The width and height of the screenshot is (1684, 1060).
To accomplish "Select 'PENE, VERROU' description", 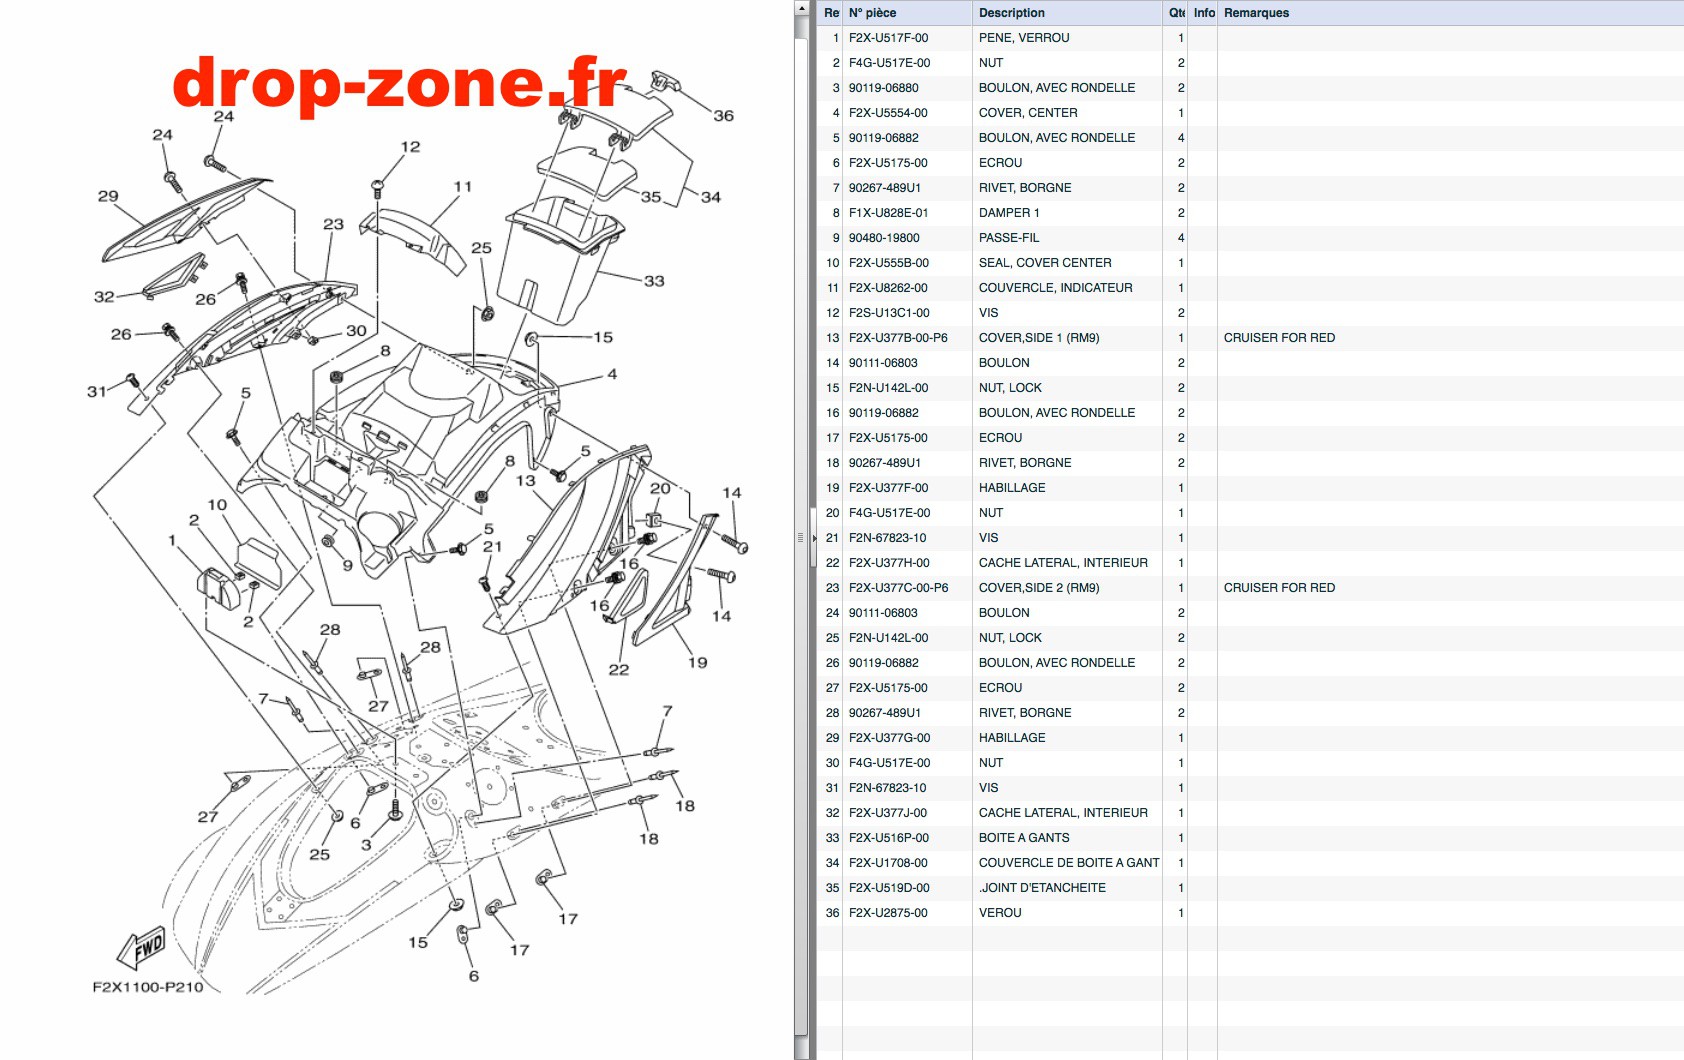I will pyautogui.click(x=1024, y=38).
